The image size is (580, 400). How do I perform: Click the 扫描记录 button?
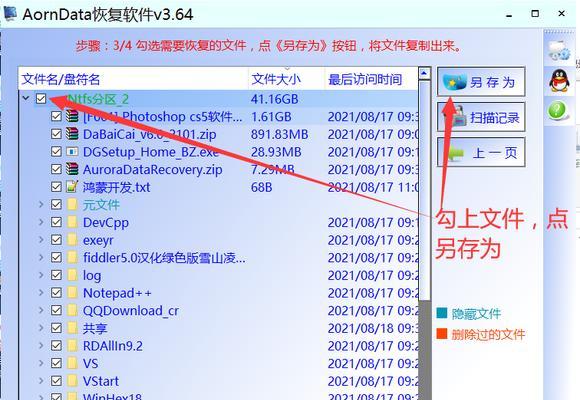tap(481, 117)
